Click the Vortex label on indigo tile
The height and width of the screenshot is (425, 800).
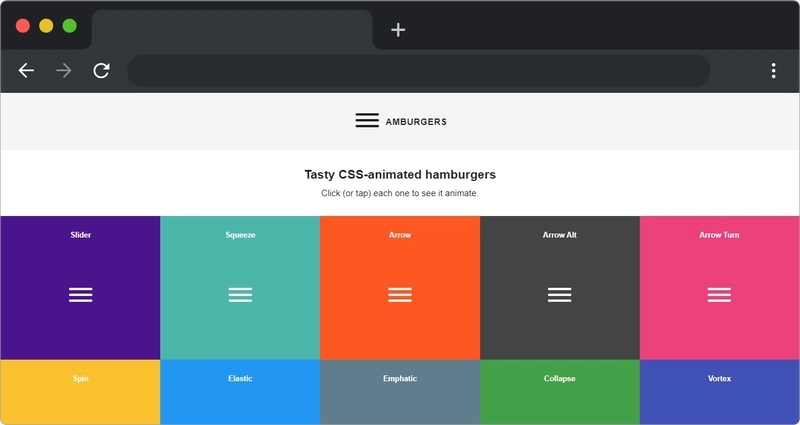pyautogui.click(x=719, y=379)
